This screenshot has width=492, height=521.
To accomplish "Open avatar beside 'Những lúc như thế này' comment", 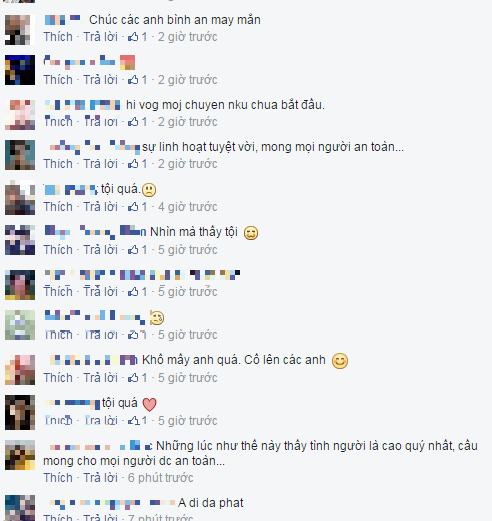I will pyautogui.click(x=20, y=455).
